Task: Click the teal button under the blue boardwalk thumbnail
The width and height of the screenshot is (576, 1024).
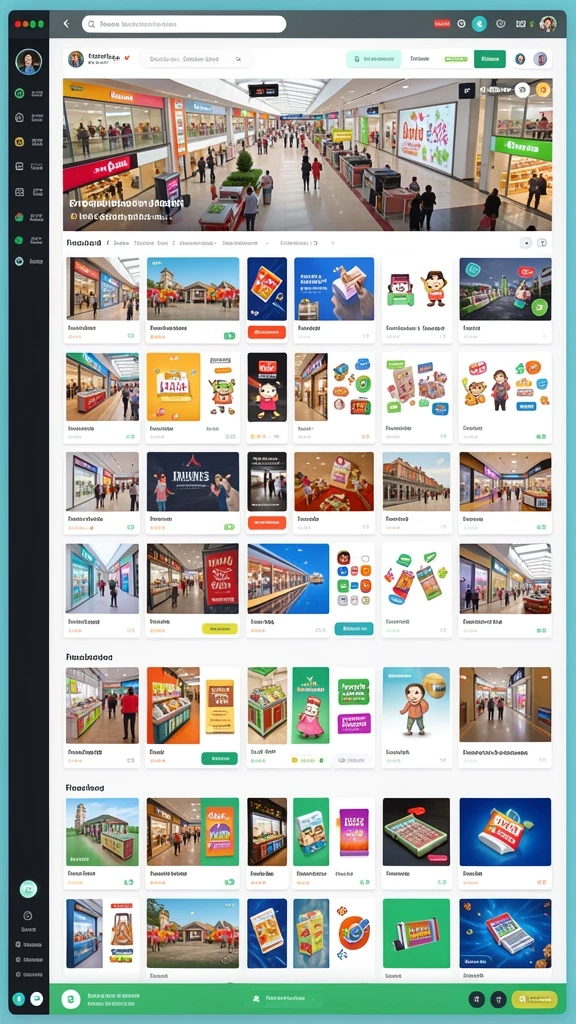Action: 354,628
